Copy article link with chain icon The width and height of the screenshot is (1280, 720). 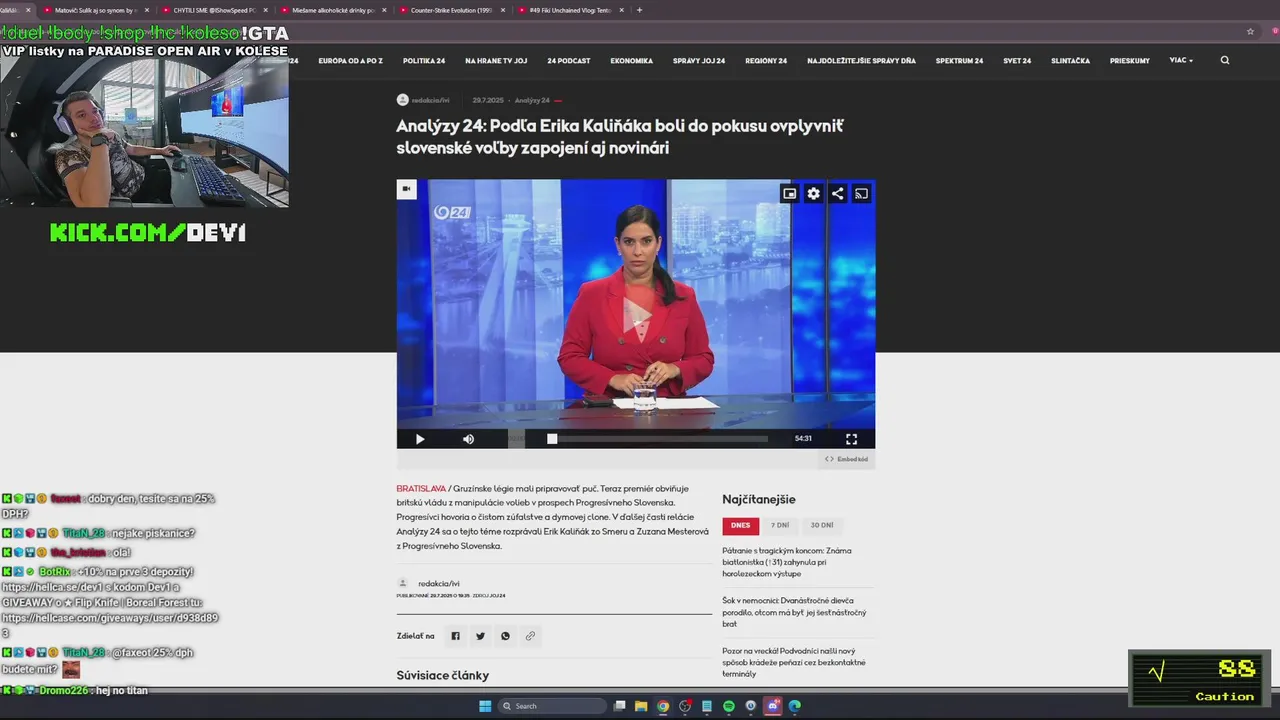pos(530,636)
